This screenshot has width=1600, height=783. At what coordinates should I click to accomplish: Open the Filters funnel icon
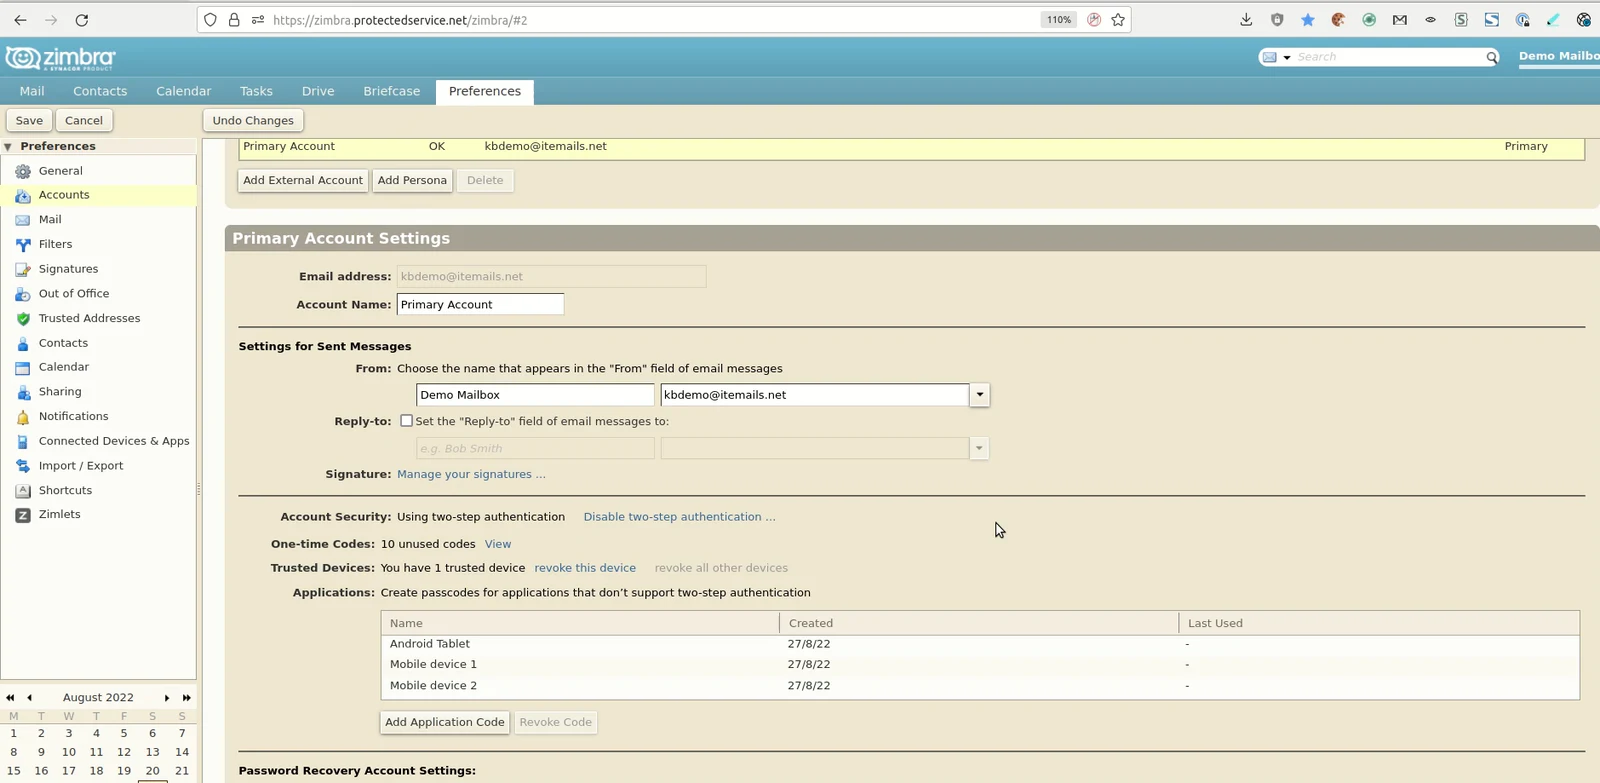tap(23, 245)
